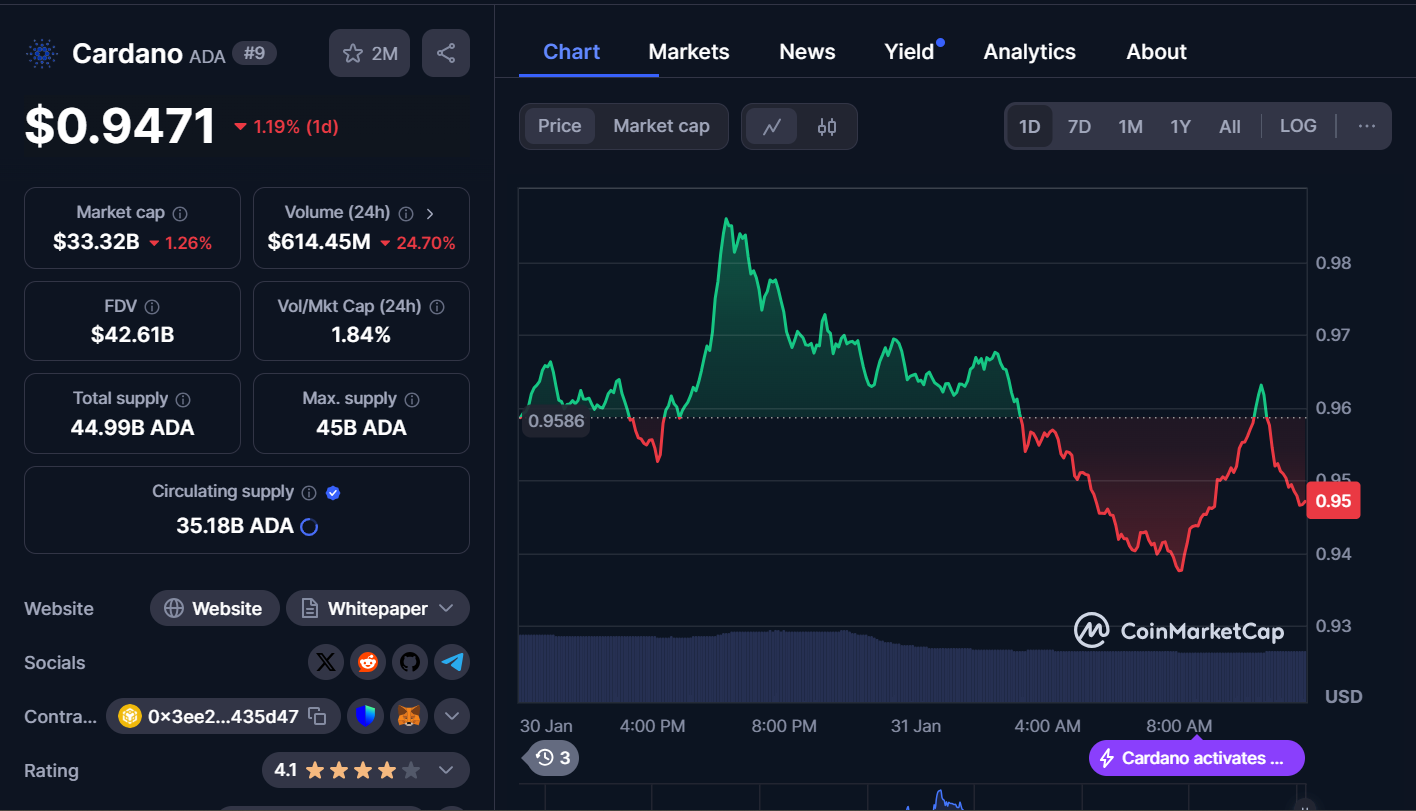Image resolution: width=1416 pixels, height=811 pixels.
Task: Select the Price chart toggle
Action: click(x=560, y=126)
